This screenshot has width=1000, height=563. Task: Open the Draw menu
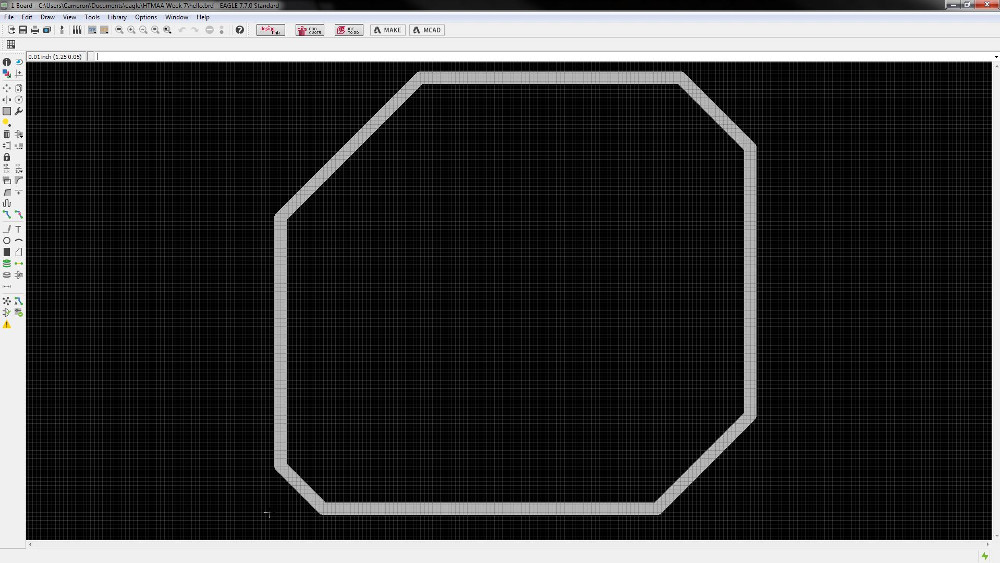pos(48,17)
